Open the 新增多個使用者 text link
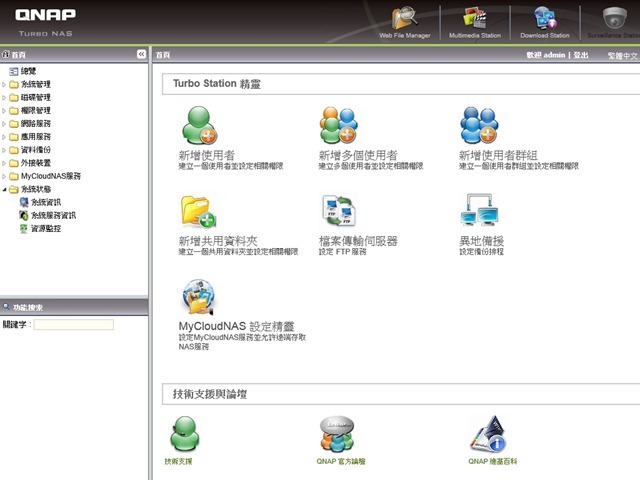This screenshot has width=640, height=480. click(358, 155)
